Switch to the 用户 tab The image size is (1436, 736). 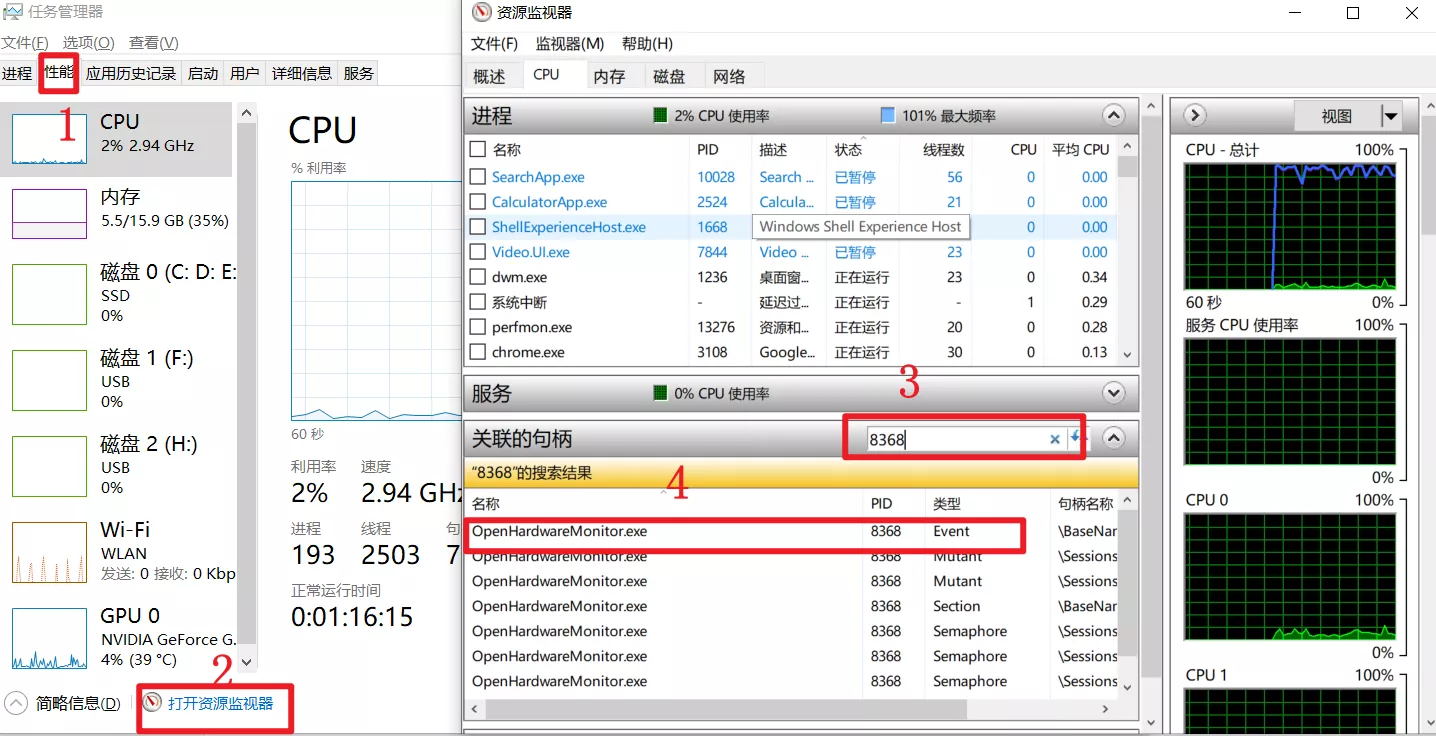tap(245, 73)
